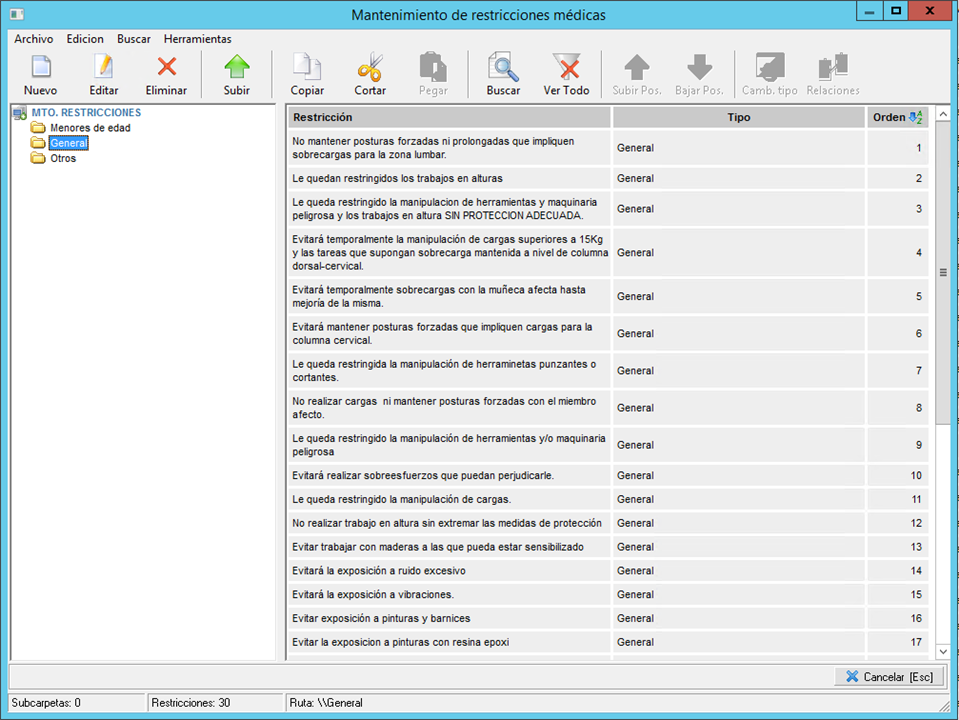Click the Cancelar [Esc] button
Viewport: 959px width, 720px height.
[888, 677]
